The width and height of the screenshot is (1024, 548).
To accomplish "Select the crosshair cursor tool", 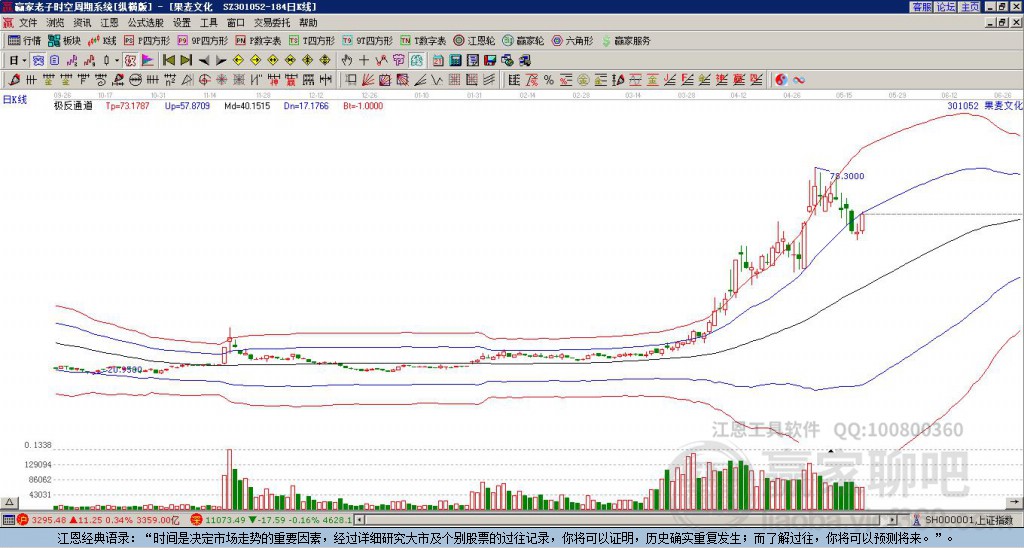I will point(364,60).
